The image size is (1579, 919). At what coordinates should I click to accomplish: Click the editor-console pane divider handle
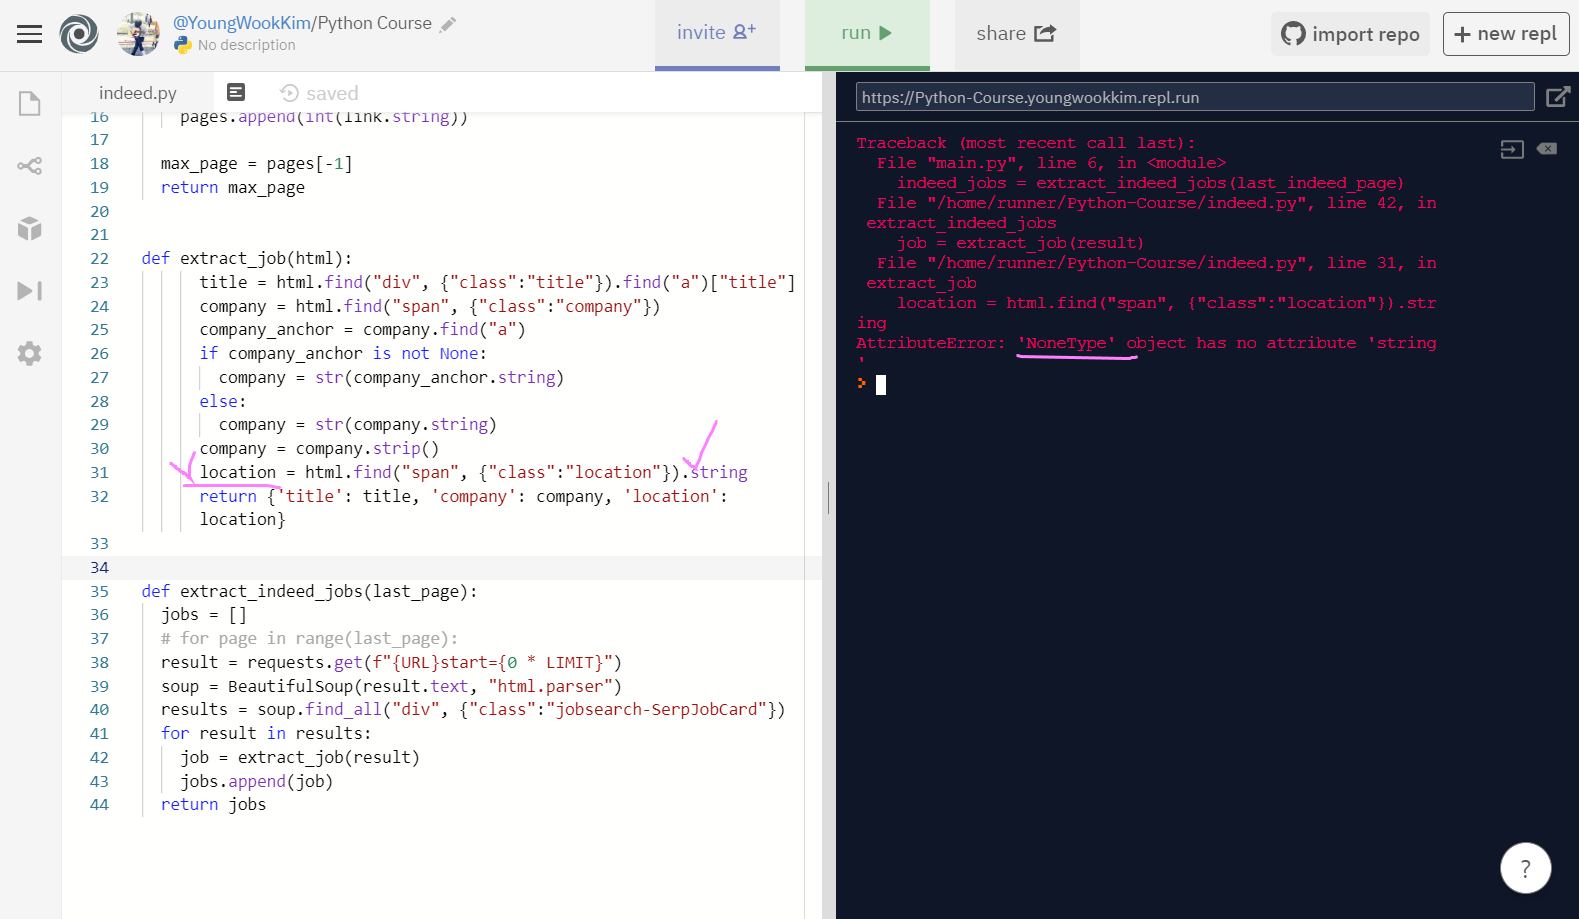coord(828,497)
